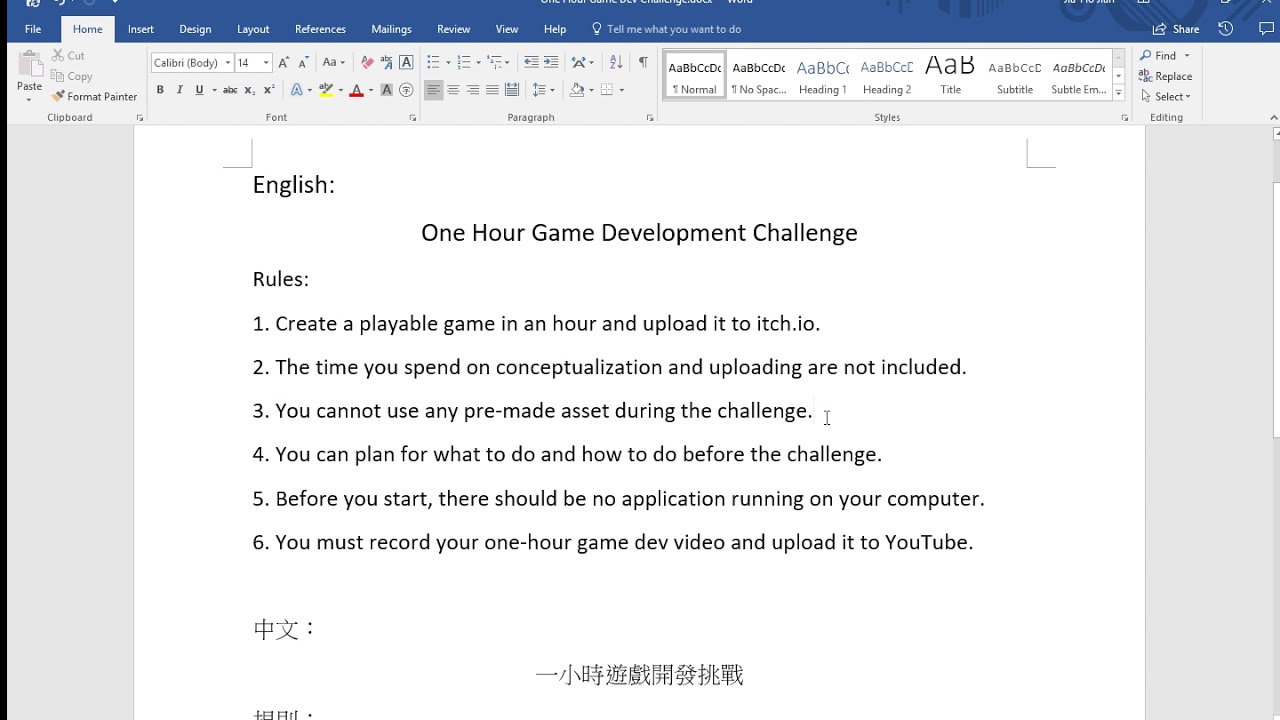The height and width of the screenshot is (720, 1280).
Task: Decrease font size with Shrink Font
Action: [x=304, y=62]
